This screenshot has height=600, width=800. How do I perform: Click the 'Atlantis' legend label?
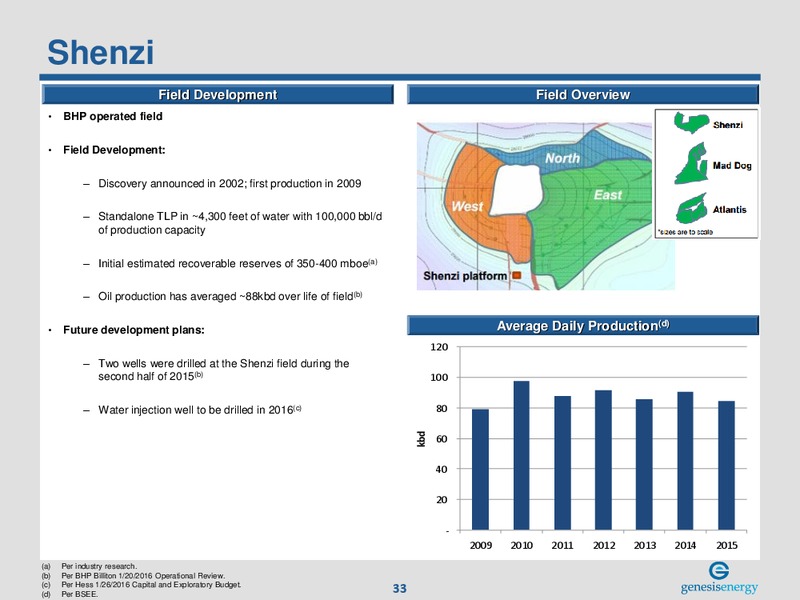[730, 210]
